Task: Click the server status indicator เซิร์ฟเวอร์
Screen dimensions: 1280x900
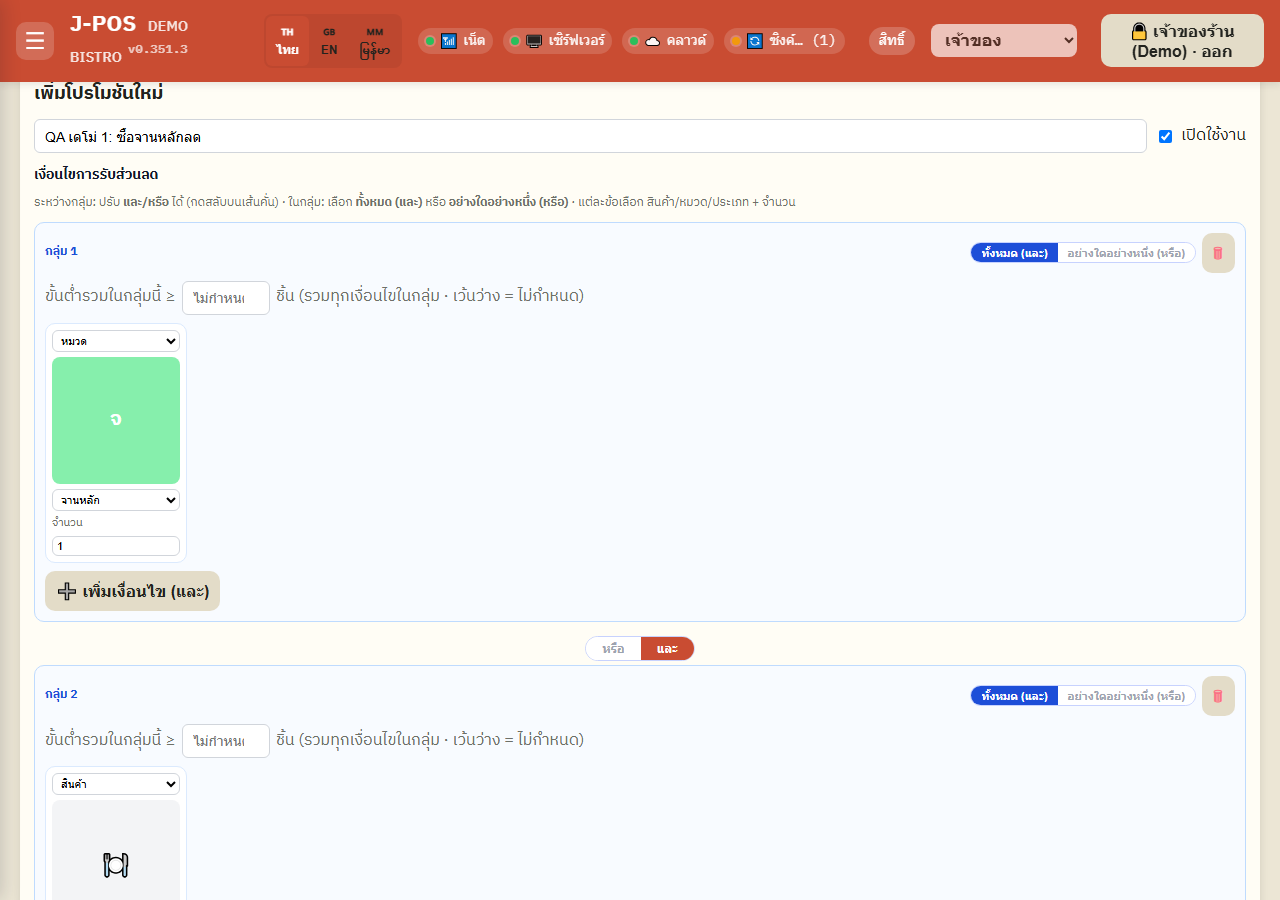Action: tap(557, 41)
